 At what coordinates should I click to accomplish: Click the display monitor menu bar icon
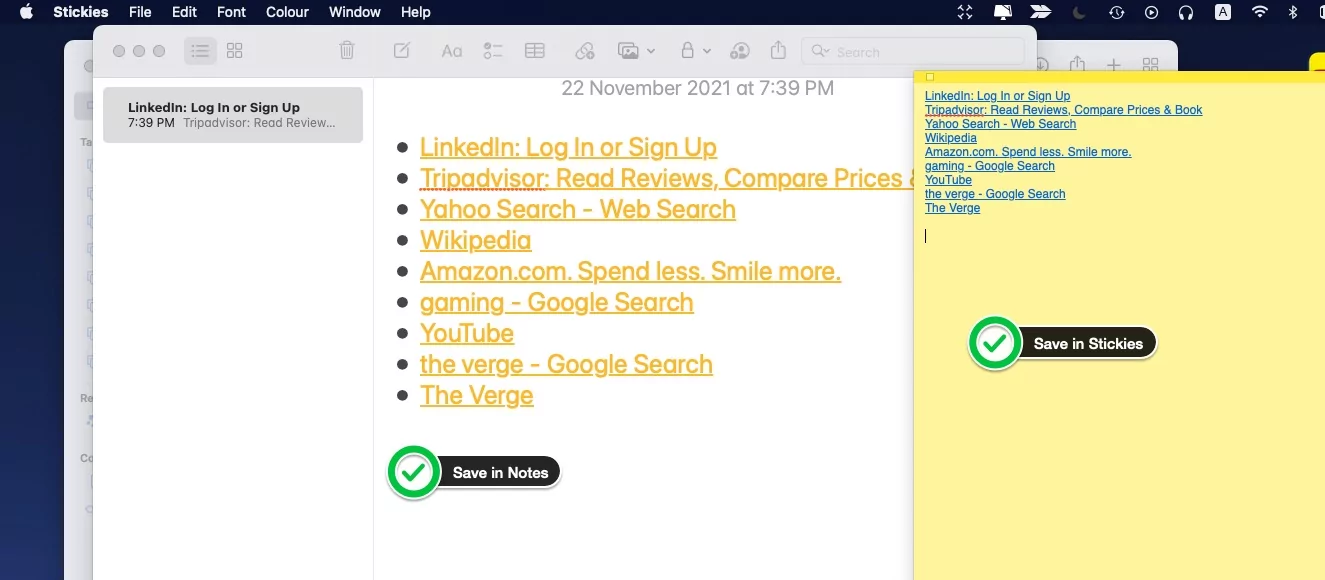1003,12
